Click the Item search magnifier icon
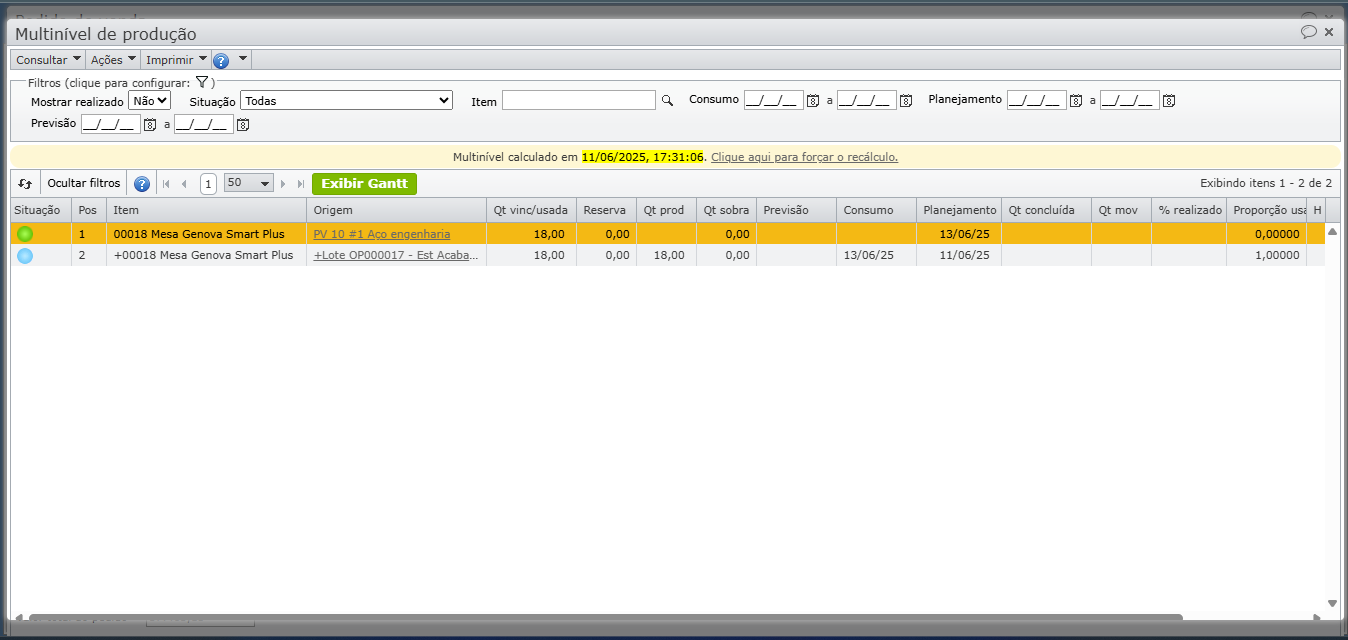 [667, 101]
